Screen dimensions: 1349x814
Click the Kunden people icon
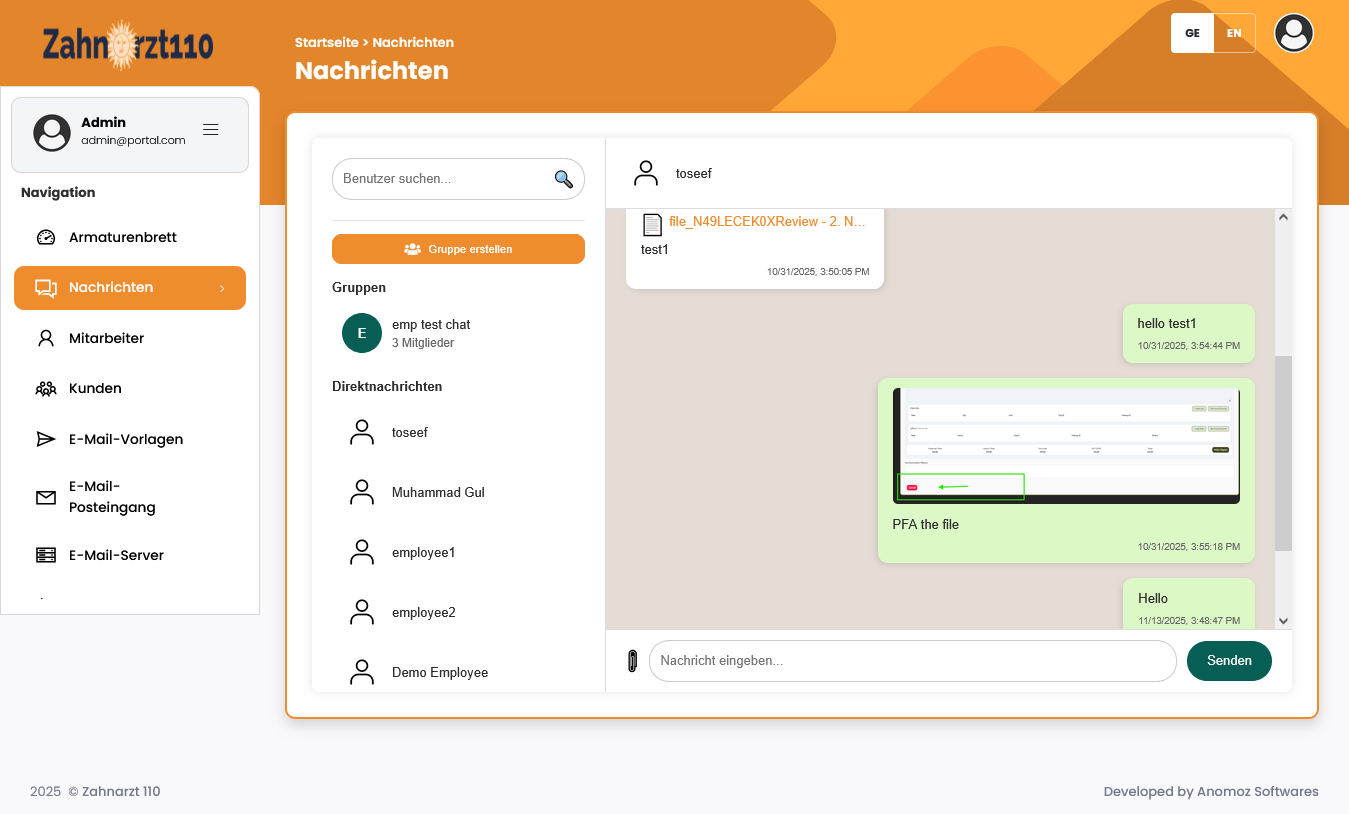pyautogui.click(x=46, y=388)
